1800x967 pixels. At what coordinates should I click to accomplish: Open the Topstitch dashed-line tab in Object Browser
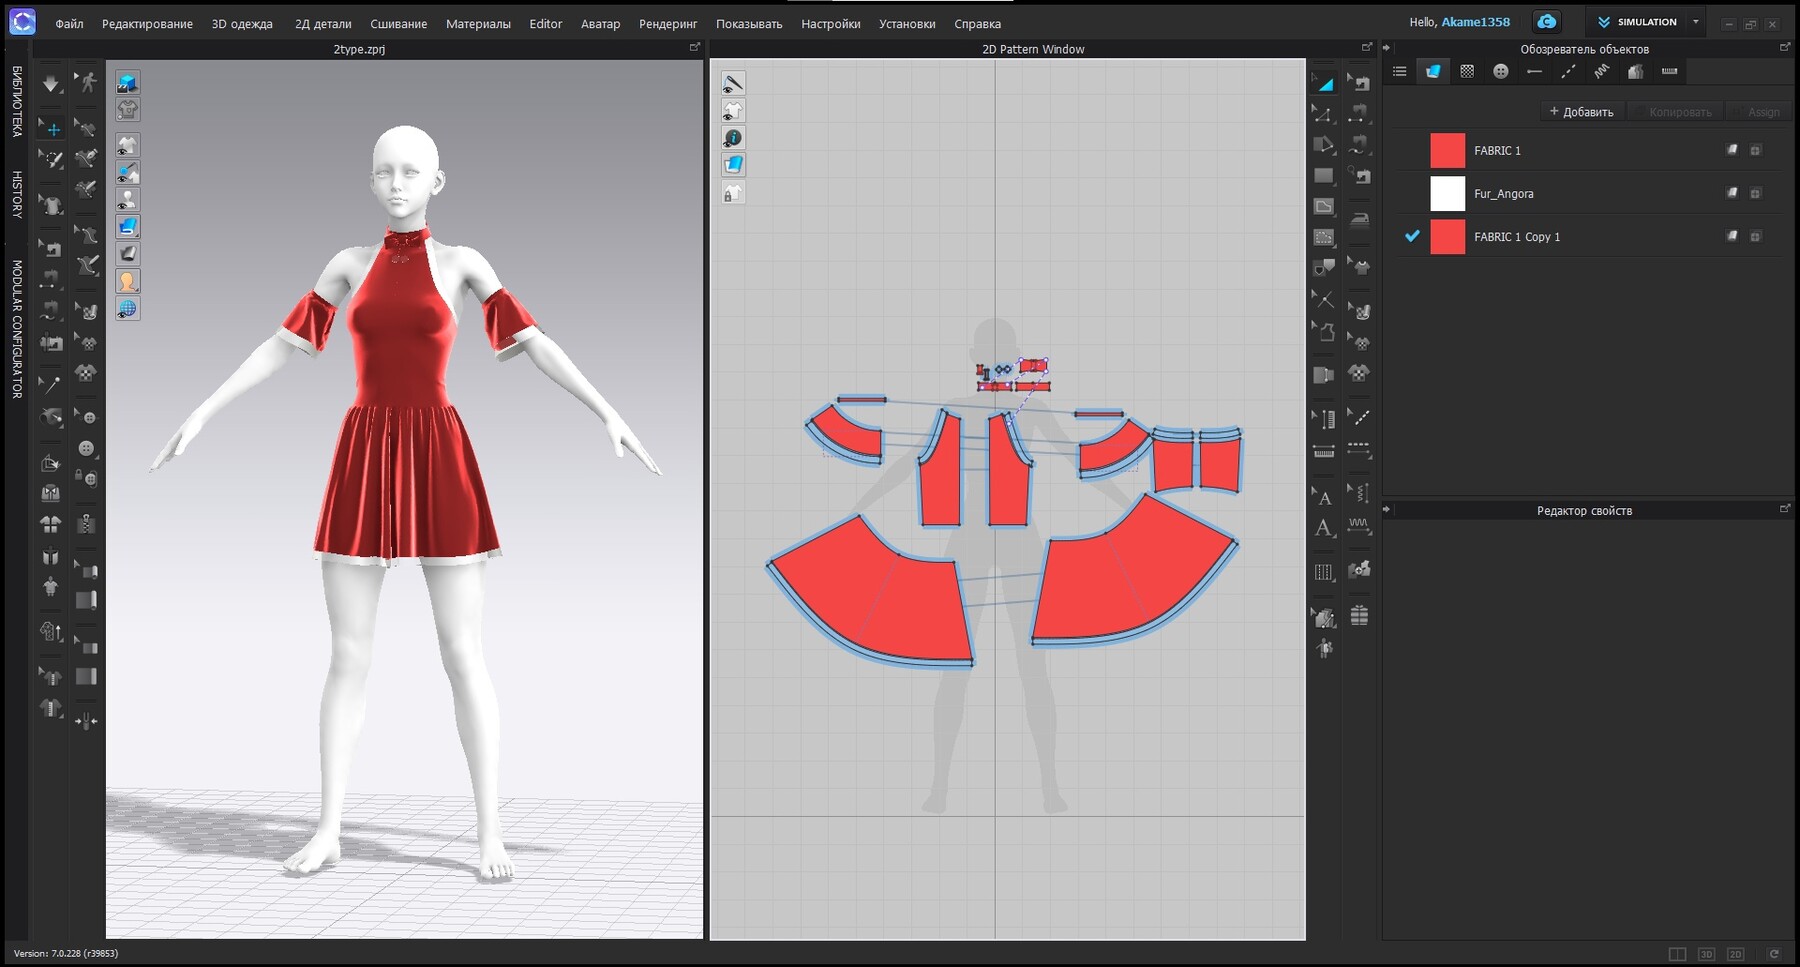click(1567, 71)
